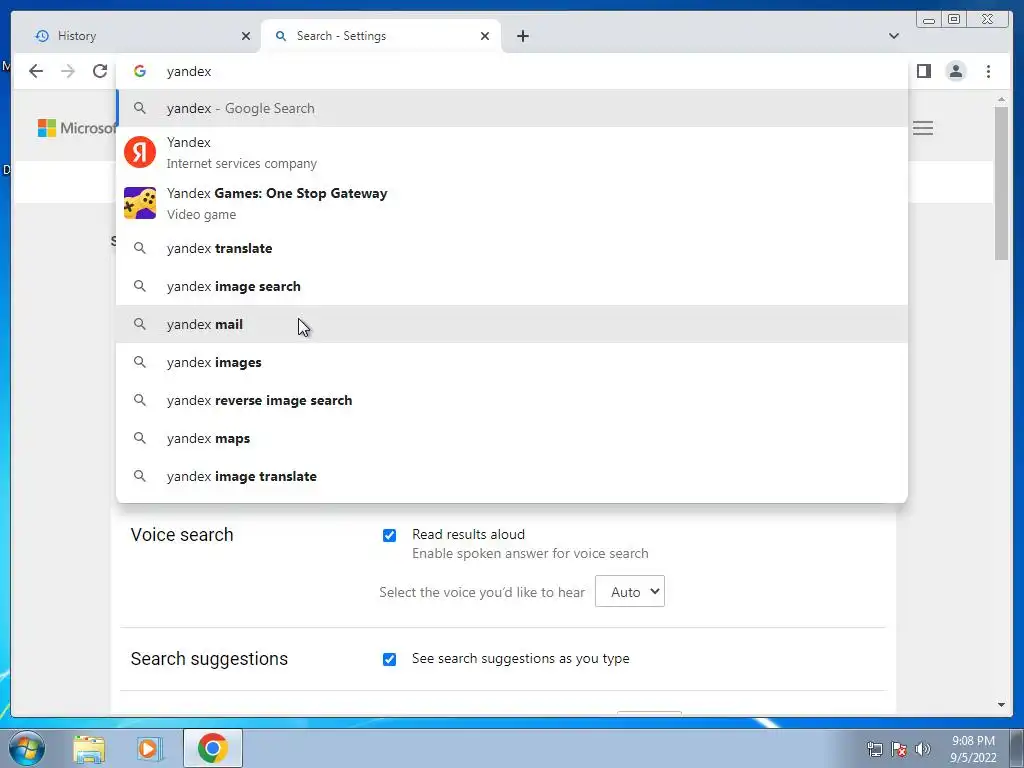Click magnifier icon beside yandex translate
The width and height of the screenshot is (1024, 768).
tap(140, 248)
